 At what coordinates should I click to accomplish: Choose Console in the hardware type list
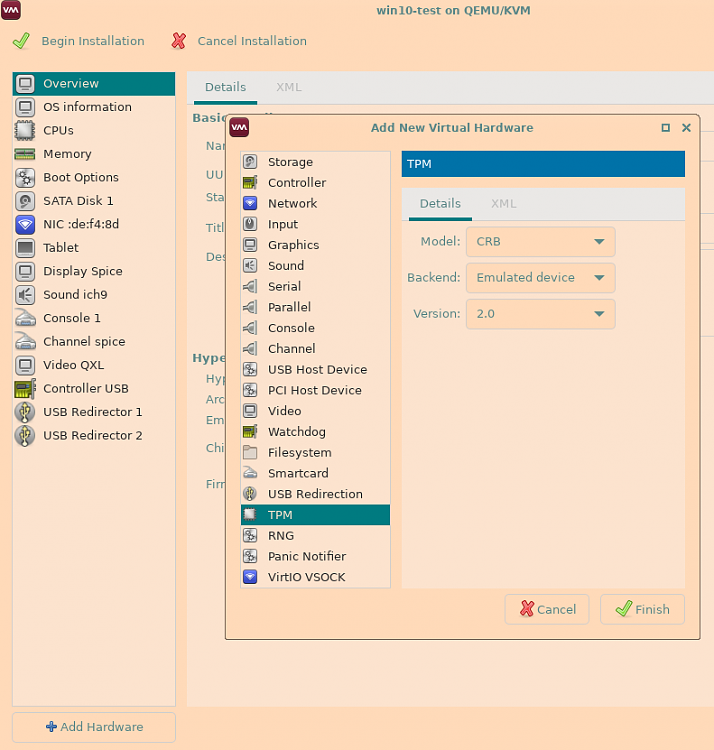315,328
